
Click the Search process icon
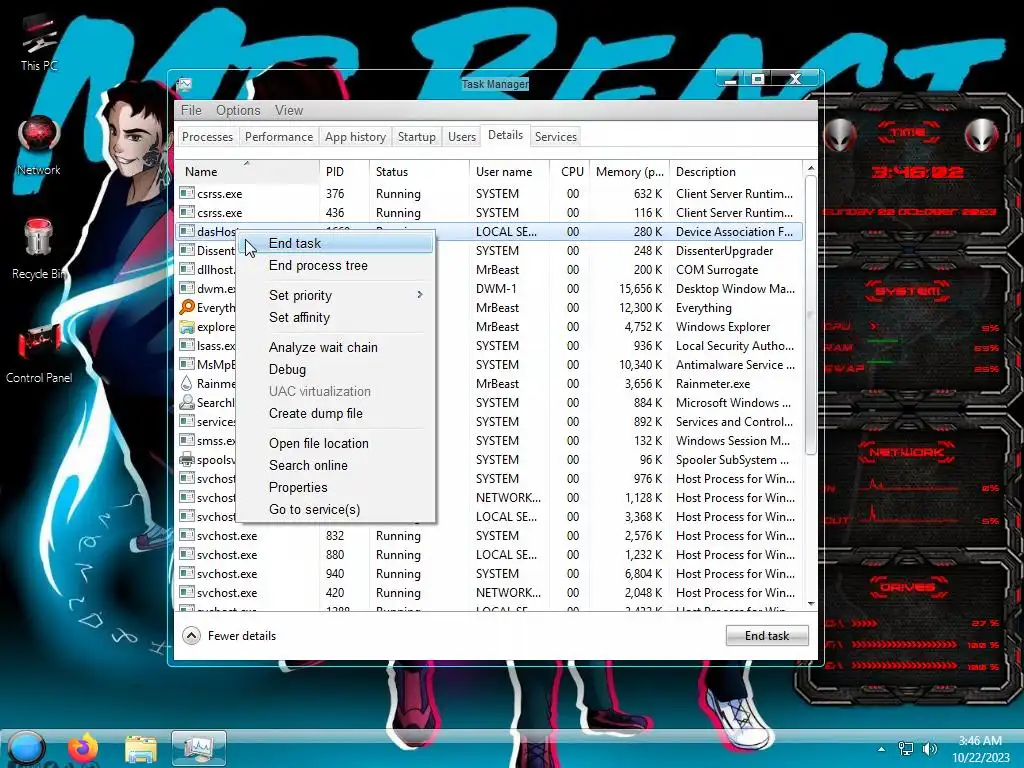click(x=187, y=402)
